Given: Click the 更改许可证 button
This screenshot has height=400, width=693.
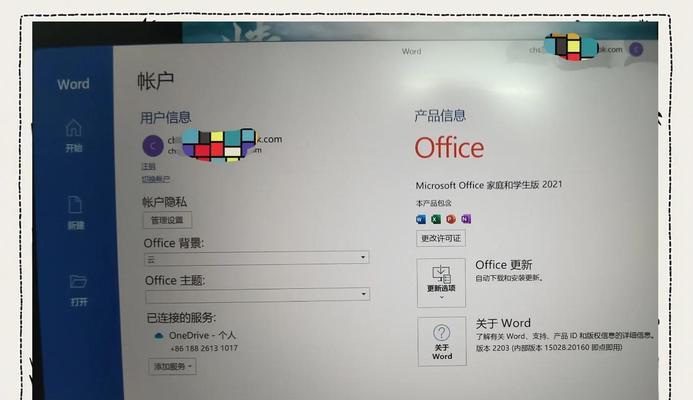Looking at the screenshot, I should tap(441, 238).
